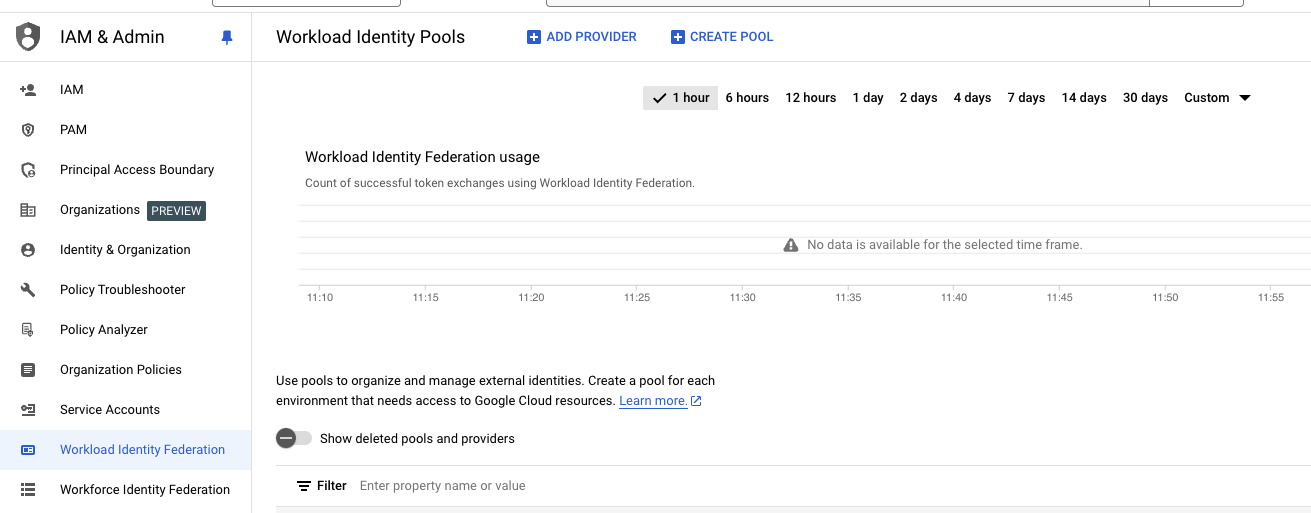Select the 1 hour time range

[x=681, y=98]
